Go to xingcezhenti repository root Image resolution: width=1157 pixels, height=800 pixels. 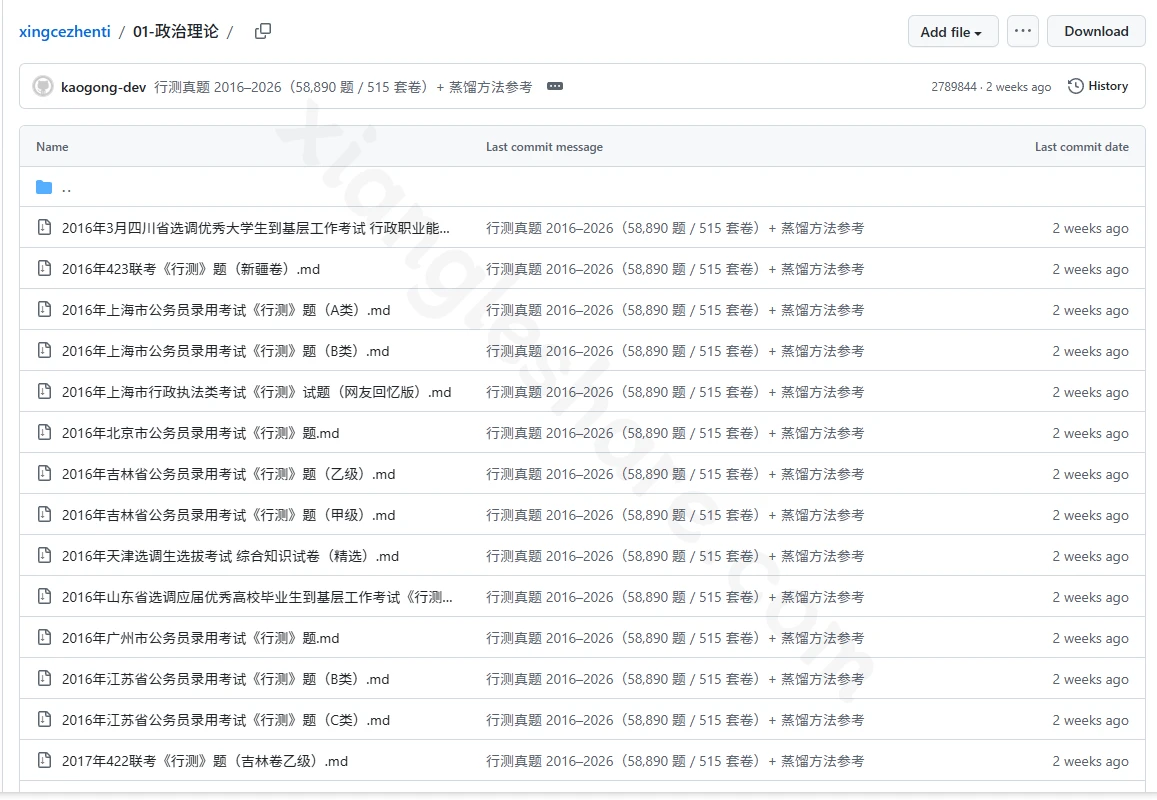[x=64, y=32]
